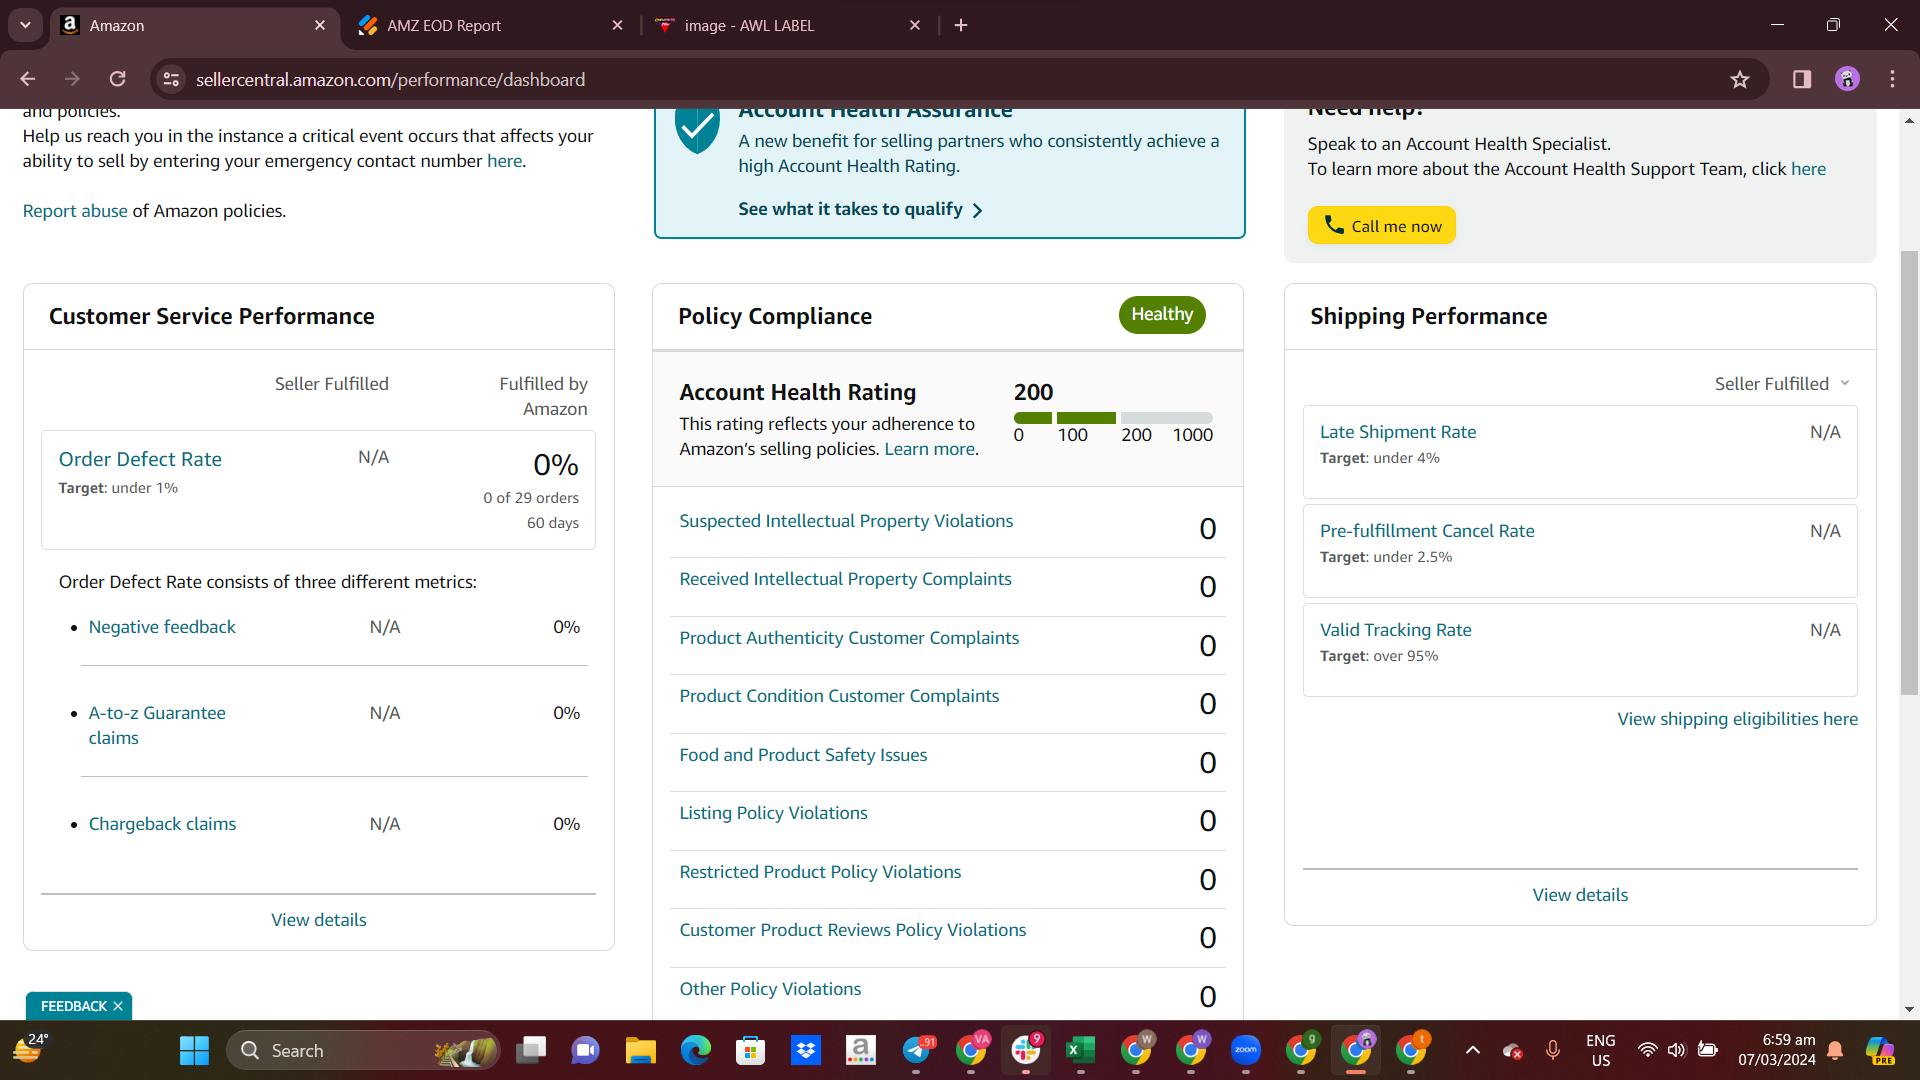Open See what it takes to qualify
The height and width of the screenshot is (1080, 1920).
point(860,209)
